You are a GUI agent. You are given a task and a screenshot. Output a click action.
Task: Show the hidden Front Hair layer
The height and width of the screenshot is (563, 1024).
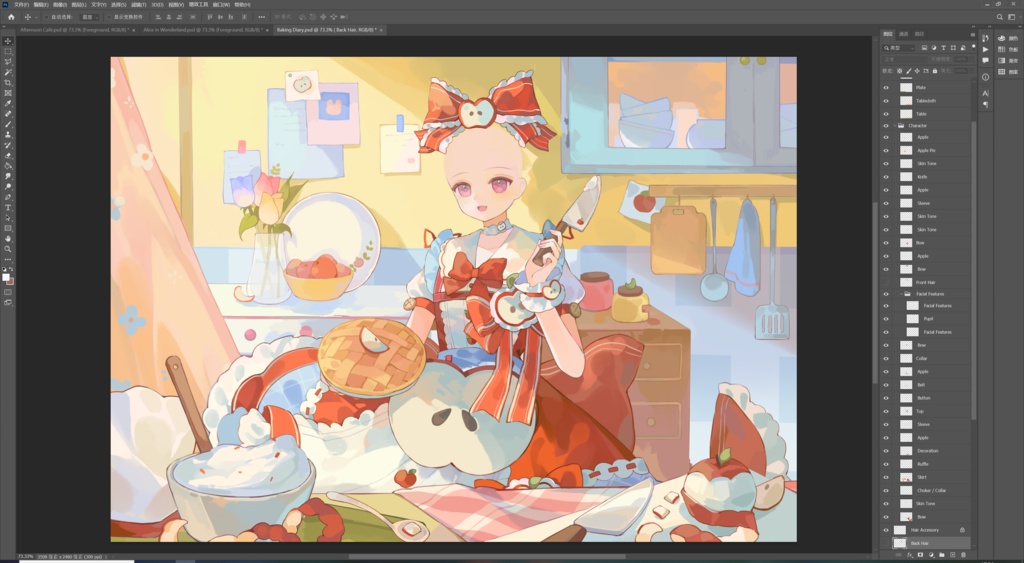[x=886, y=282]
